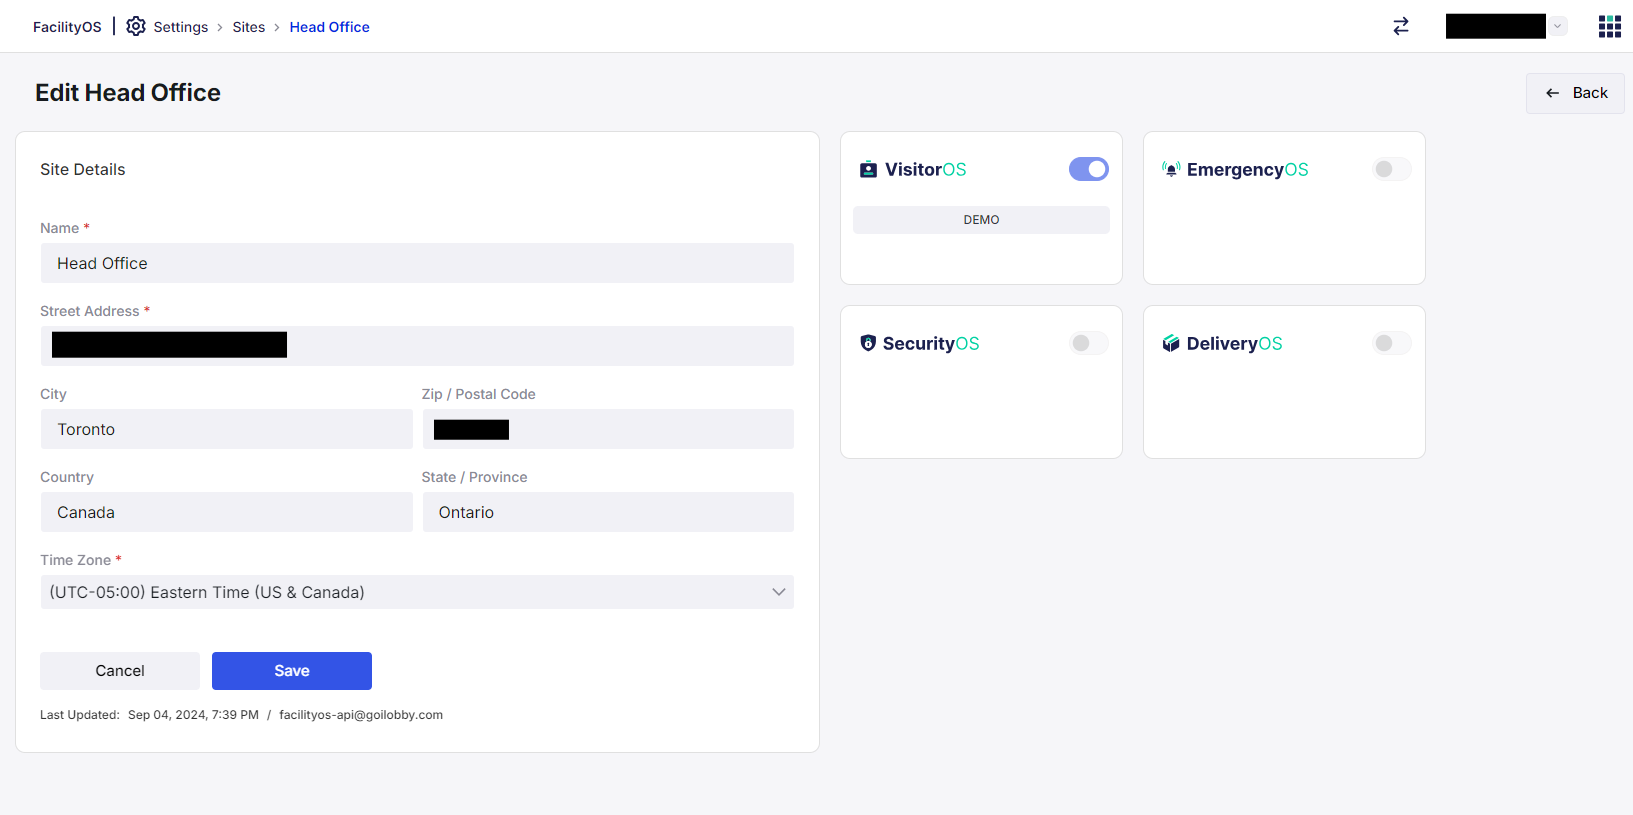Edit the Country field showing Canada

(226, 512)
